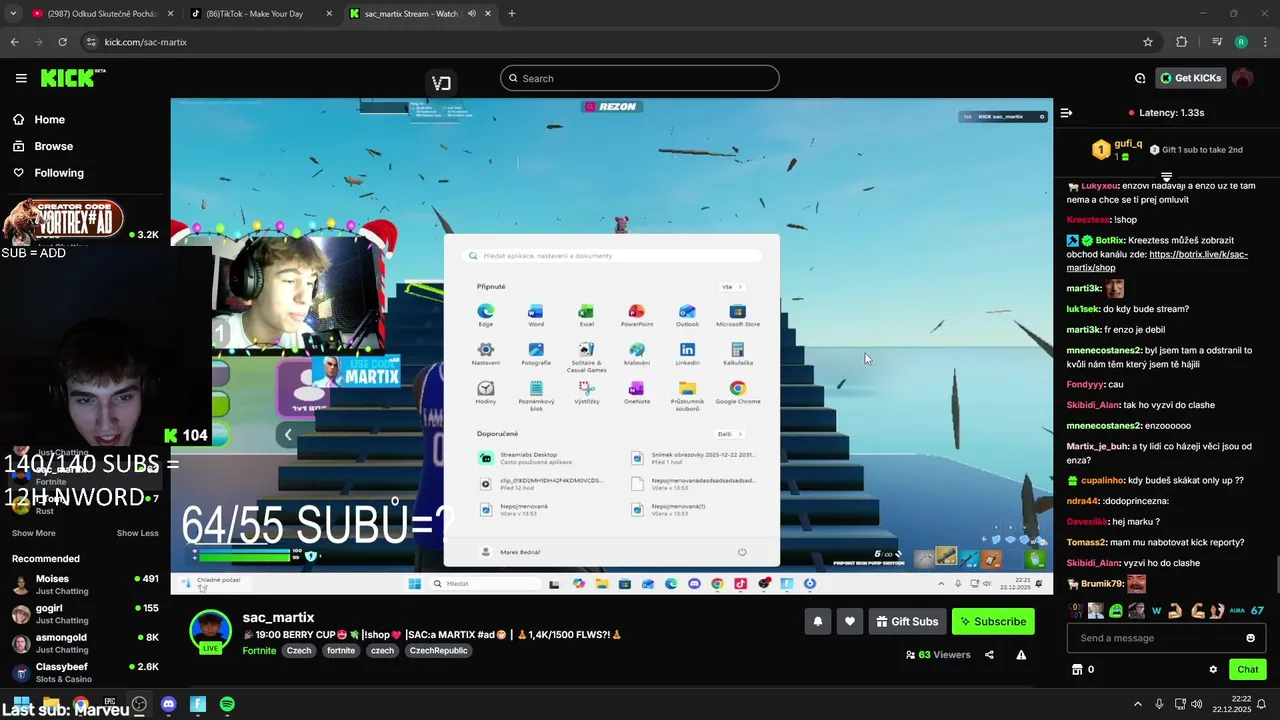Image resolution: width=1280 pixels, height=720 pixels.
Task: Open chat settings gear icon
Action: click(1213, 670)
